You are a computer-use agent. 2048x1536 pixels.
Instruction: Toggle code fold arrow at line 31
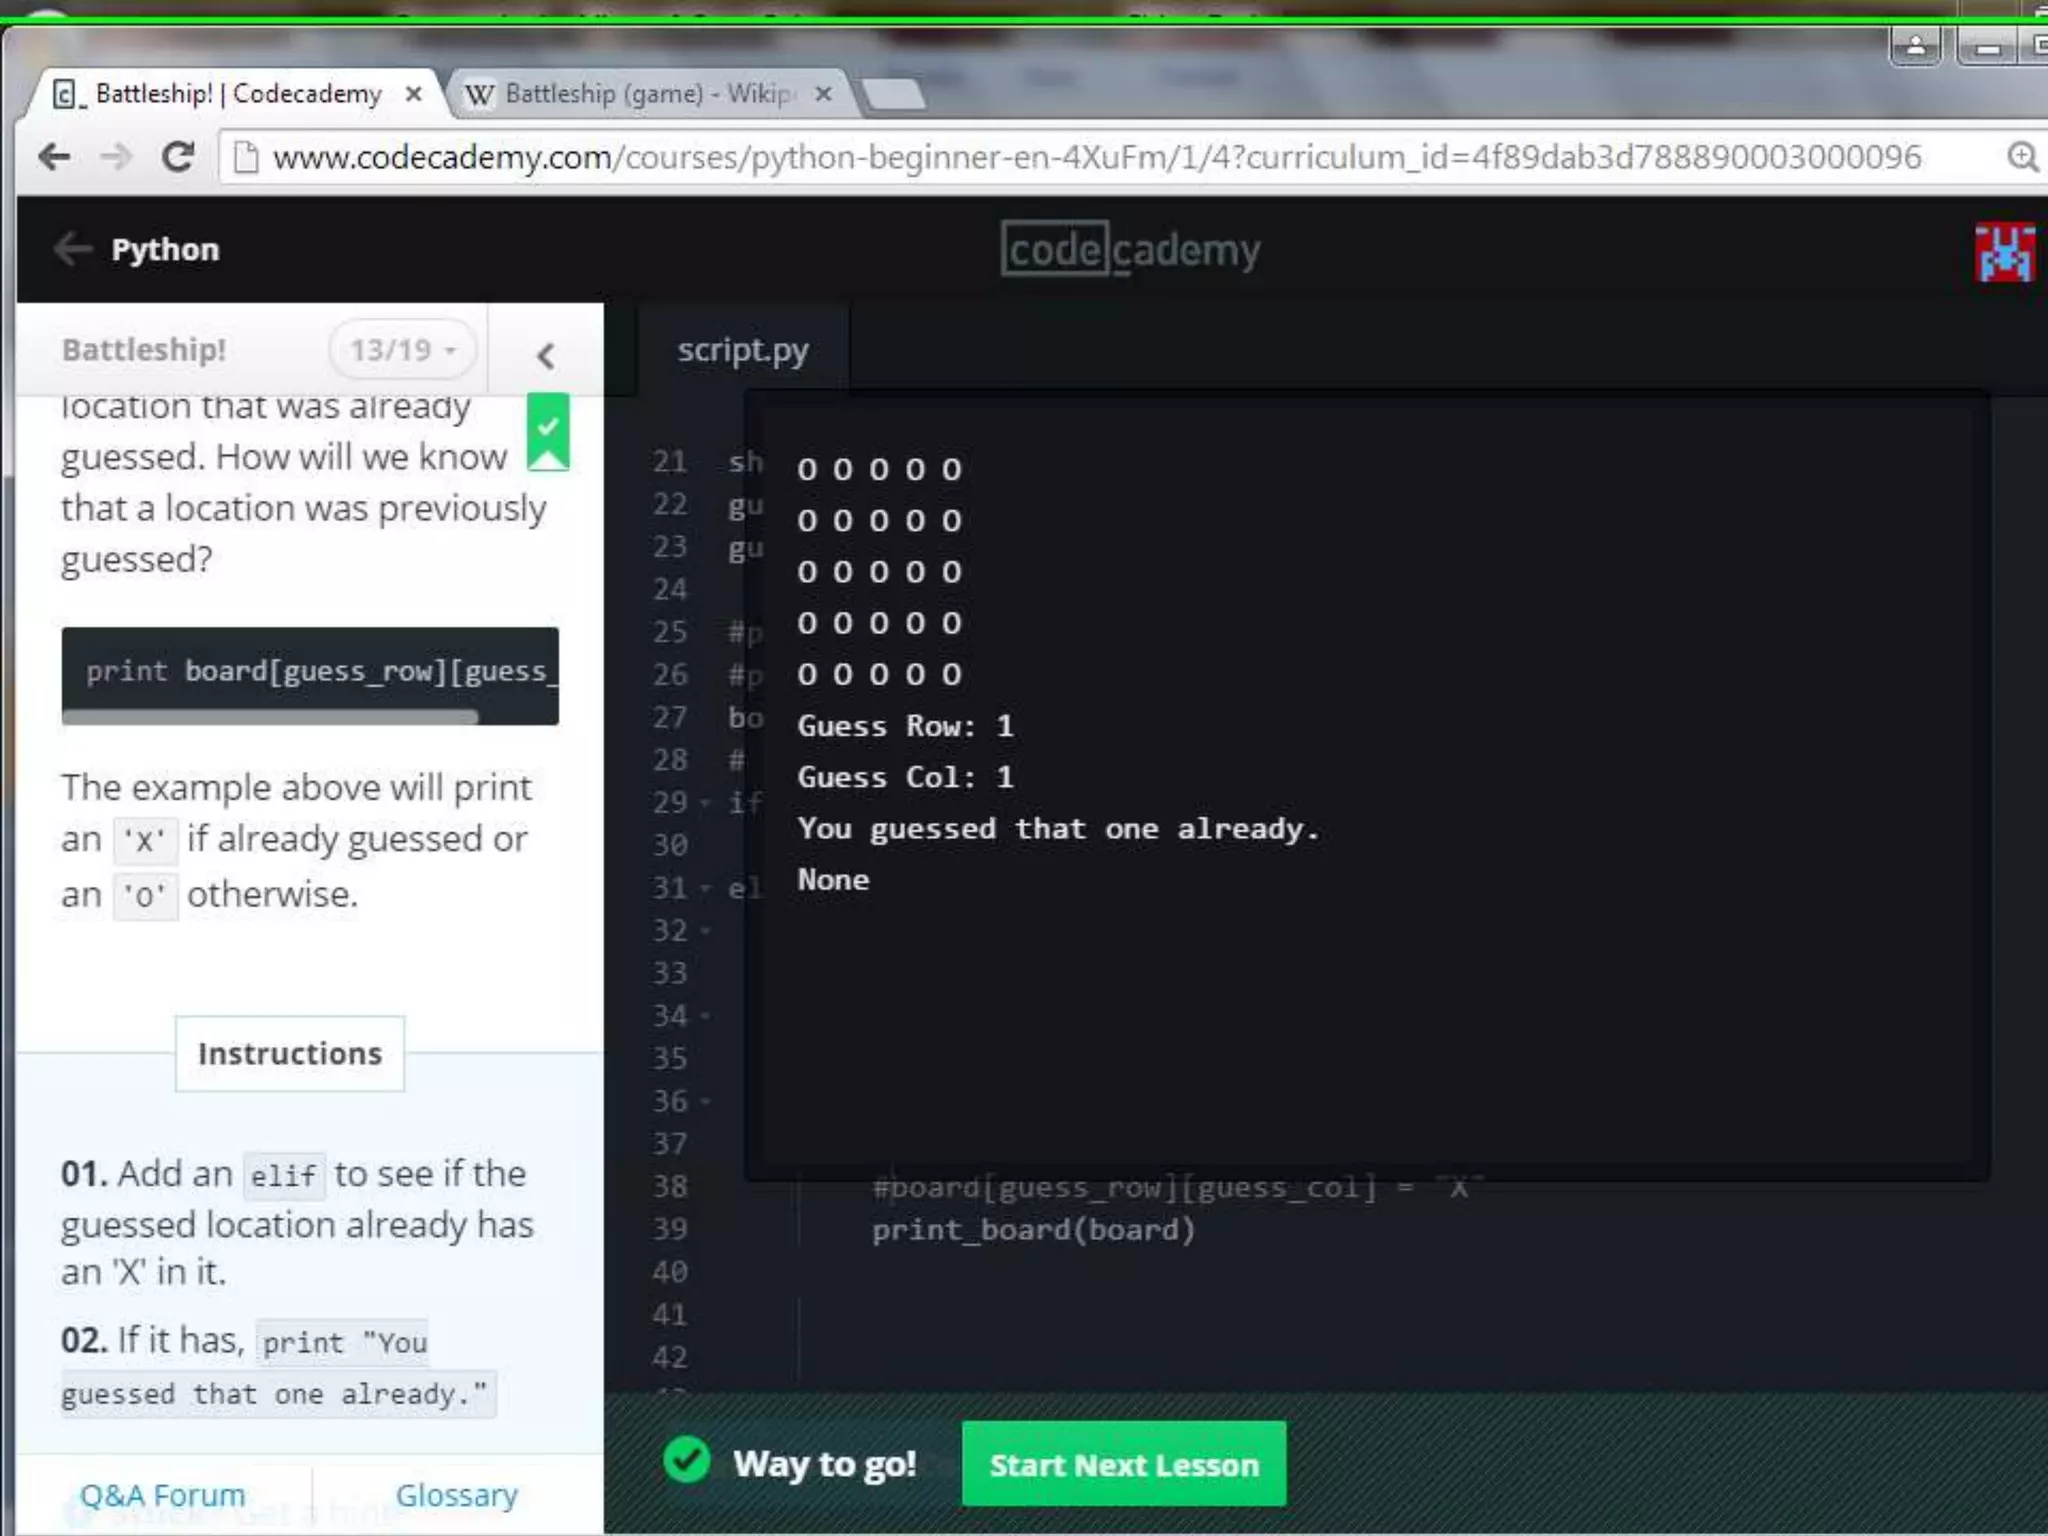tap(706, 888)
